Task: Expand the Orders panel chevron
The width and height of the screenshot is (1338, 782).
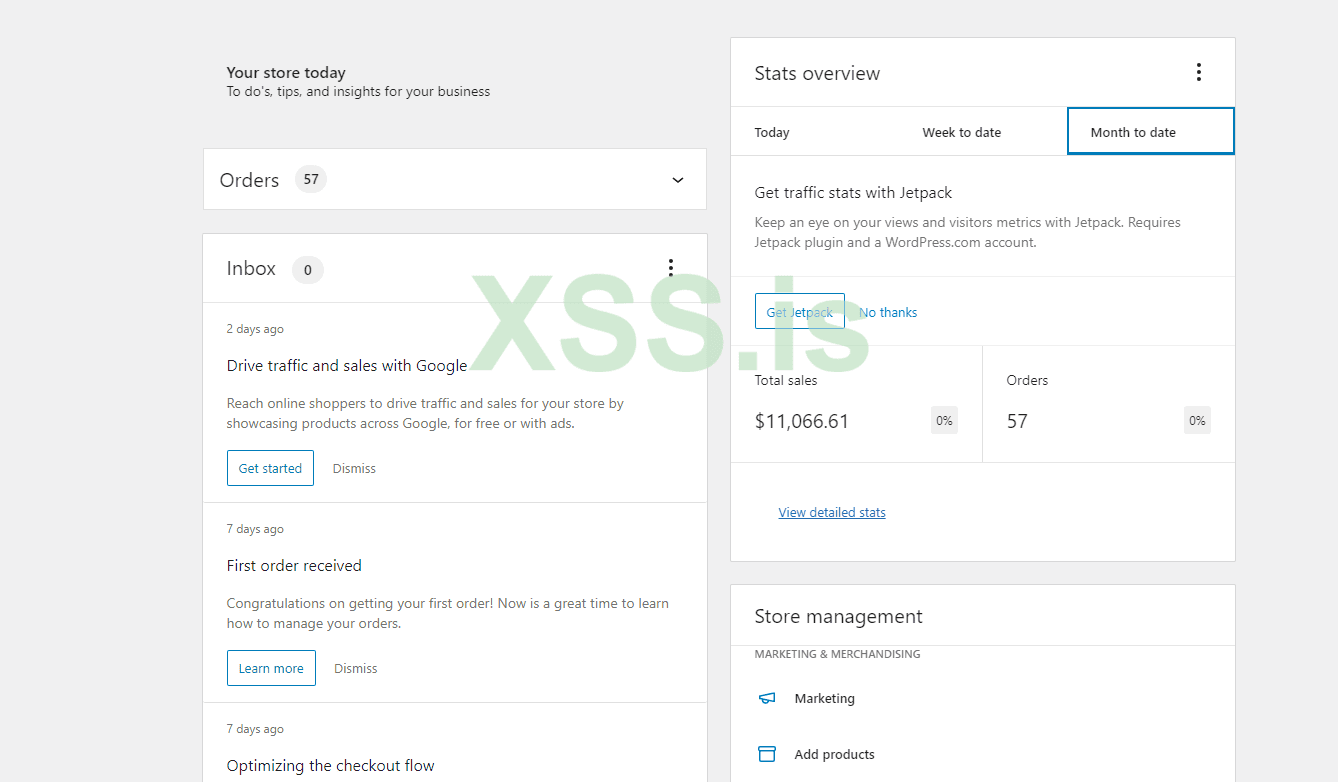Action: point(678,180)
